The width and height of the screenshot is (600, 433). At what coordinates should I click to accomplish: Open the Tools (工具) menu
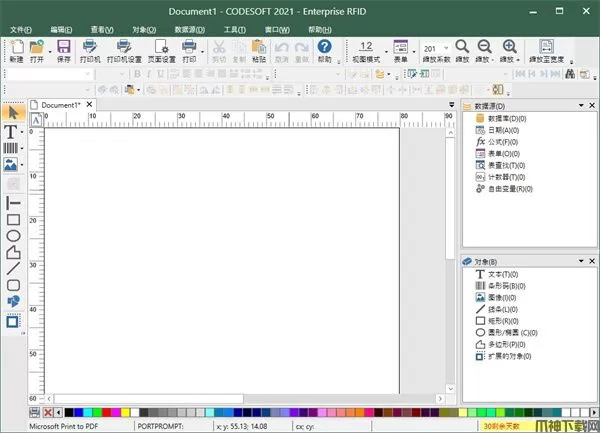coord(235,30)
